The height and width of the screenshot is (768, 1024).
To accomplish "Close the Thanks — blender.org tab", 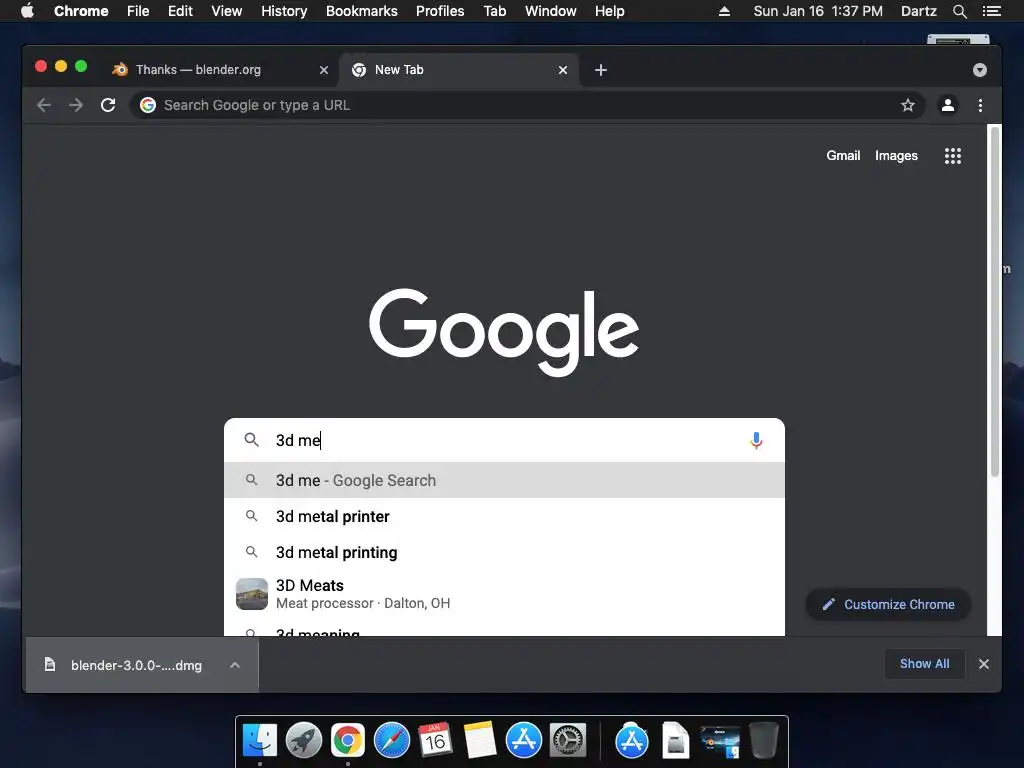I will 324,70.
